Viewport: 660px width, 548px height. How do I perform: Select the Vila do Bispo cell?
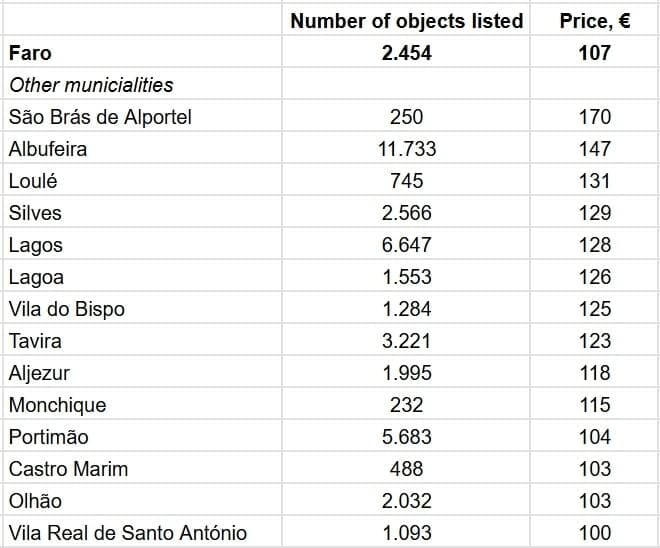coord(67,309)
